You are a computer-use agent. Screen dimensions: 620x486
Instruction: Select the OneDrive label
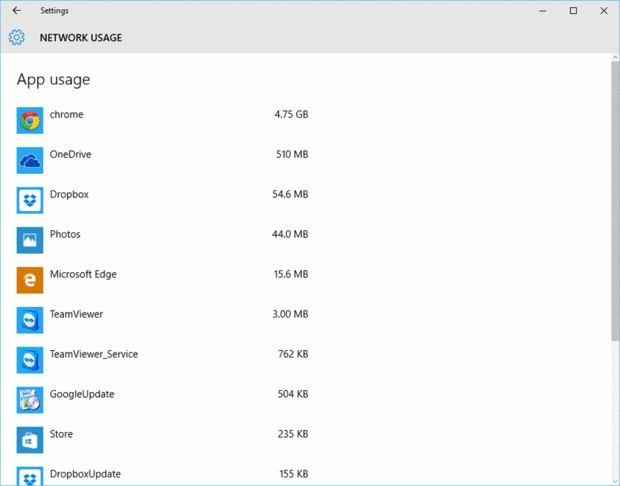click(x=70, y=154)
